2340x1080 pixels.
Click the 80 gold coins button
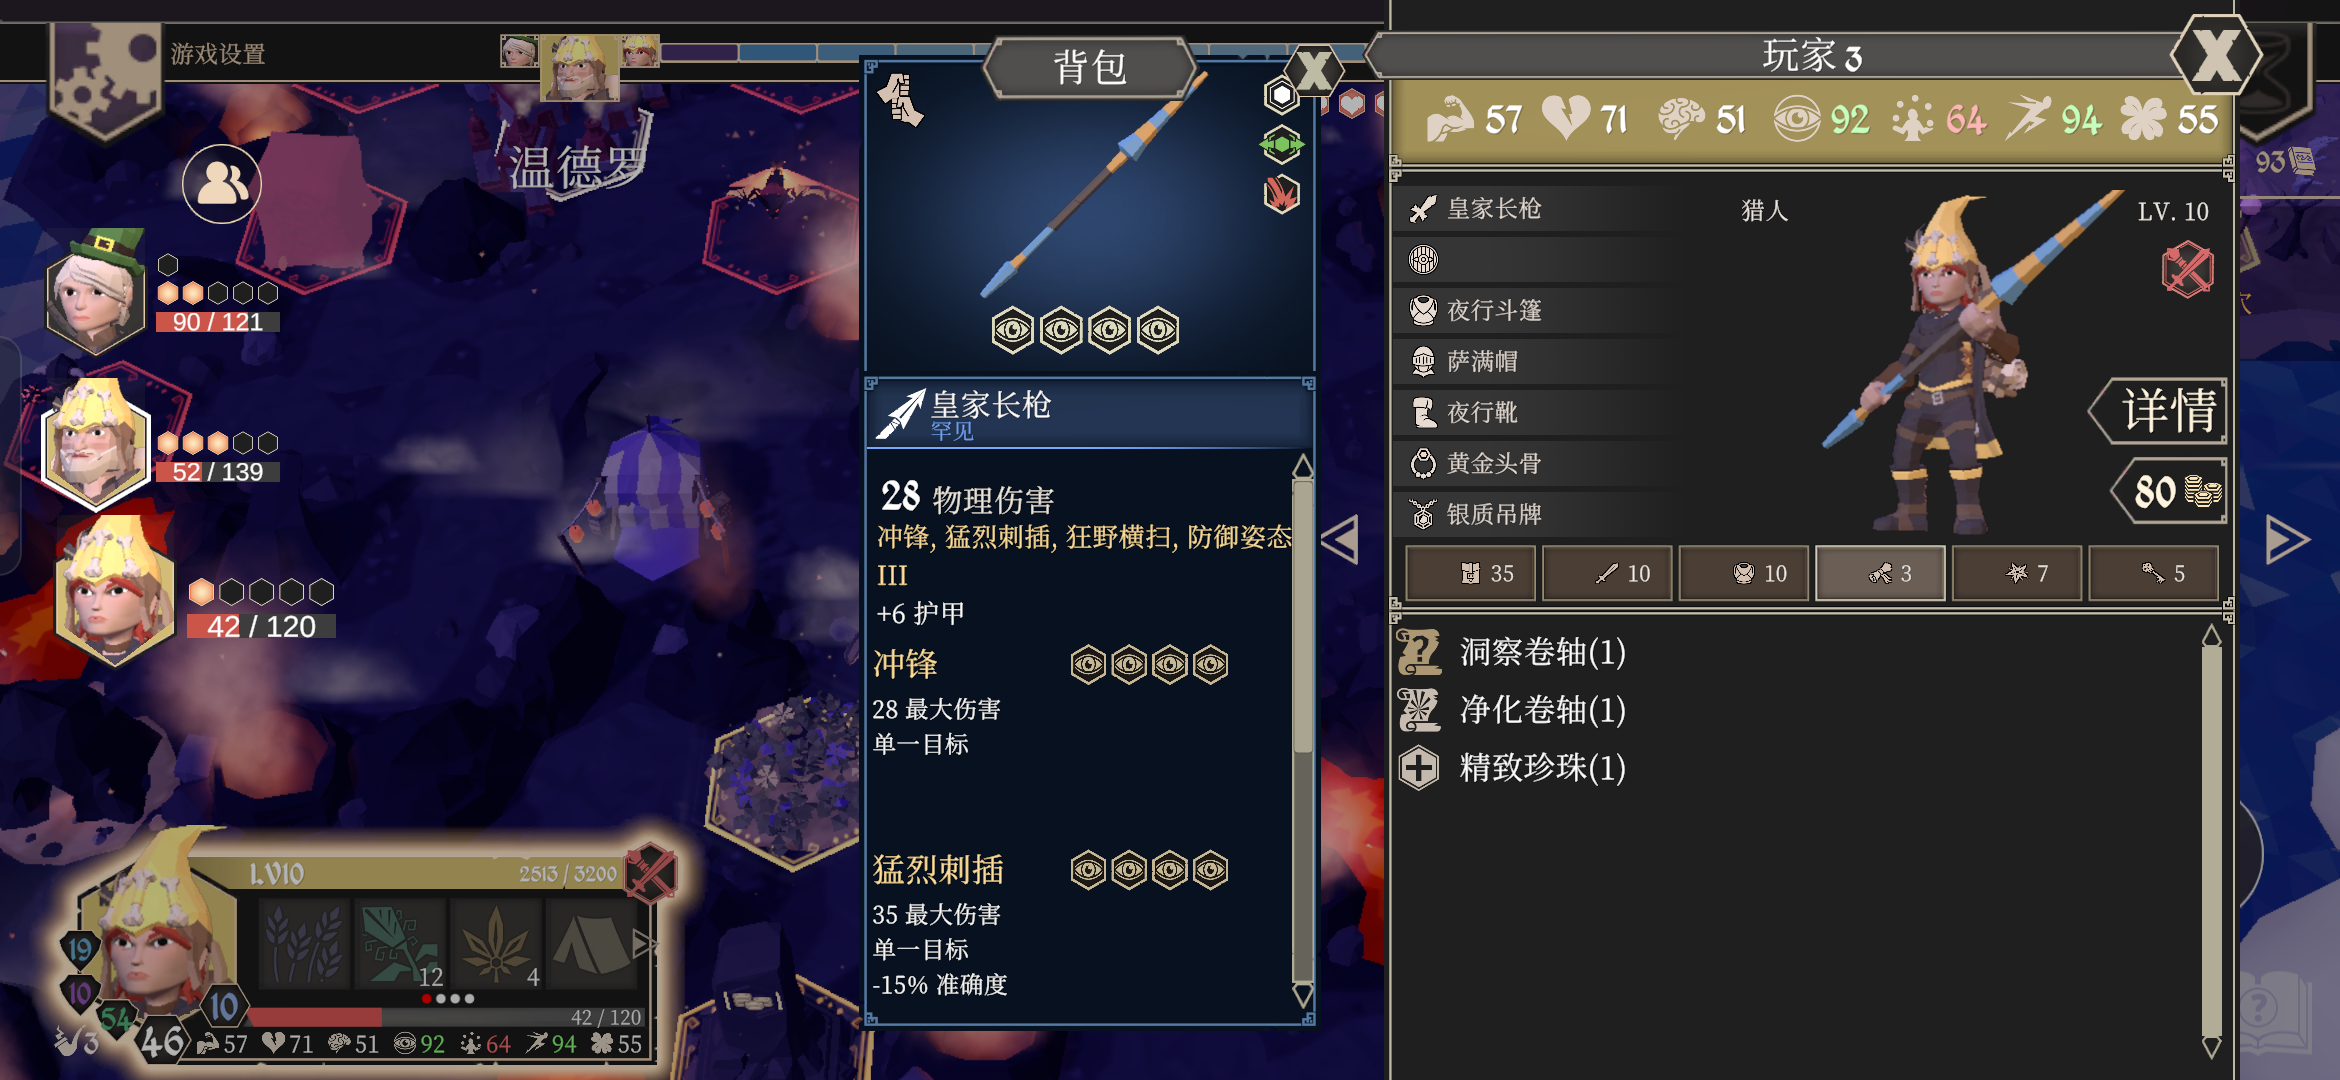2170,491
